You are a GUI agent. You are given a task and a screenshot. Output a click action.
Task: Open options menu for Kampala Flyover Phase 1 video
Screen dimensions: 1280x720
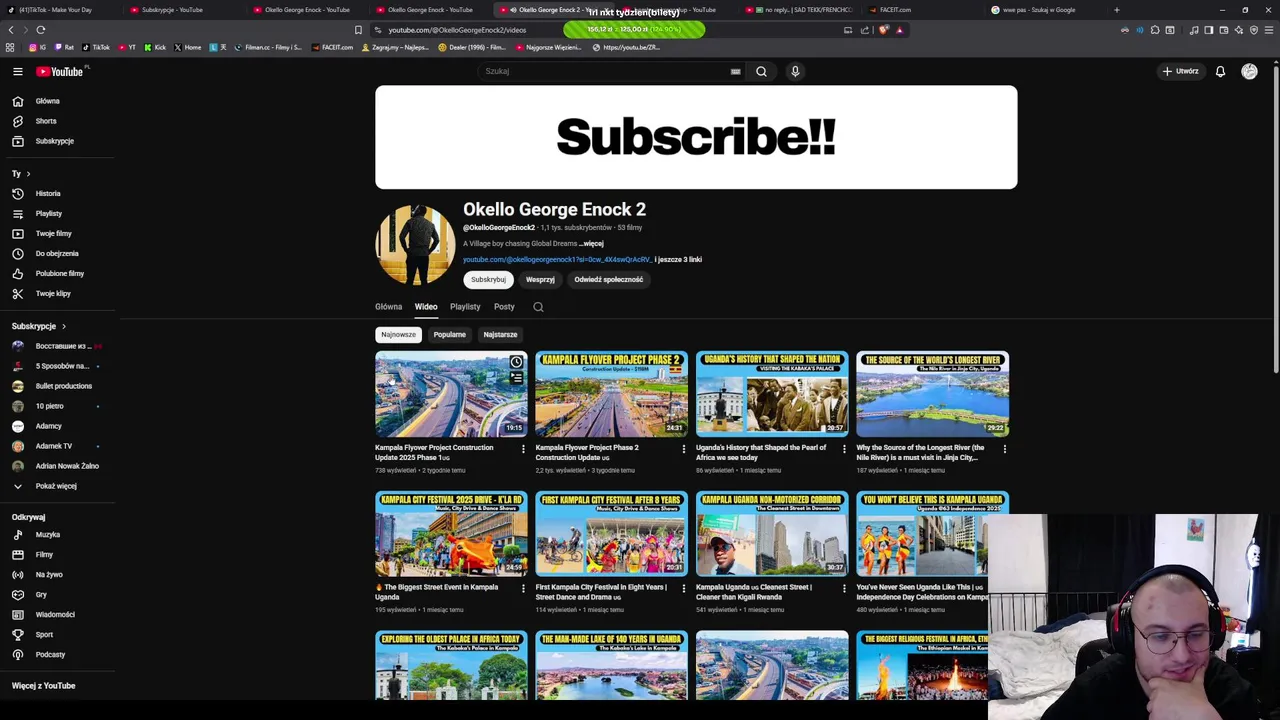[523, 449]
